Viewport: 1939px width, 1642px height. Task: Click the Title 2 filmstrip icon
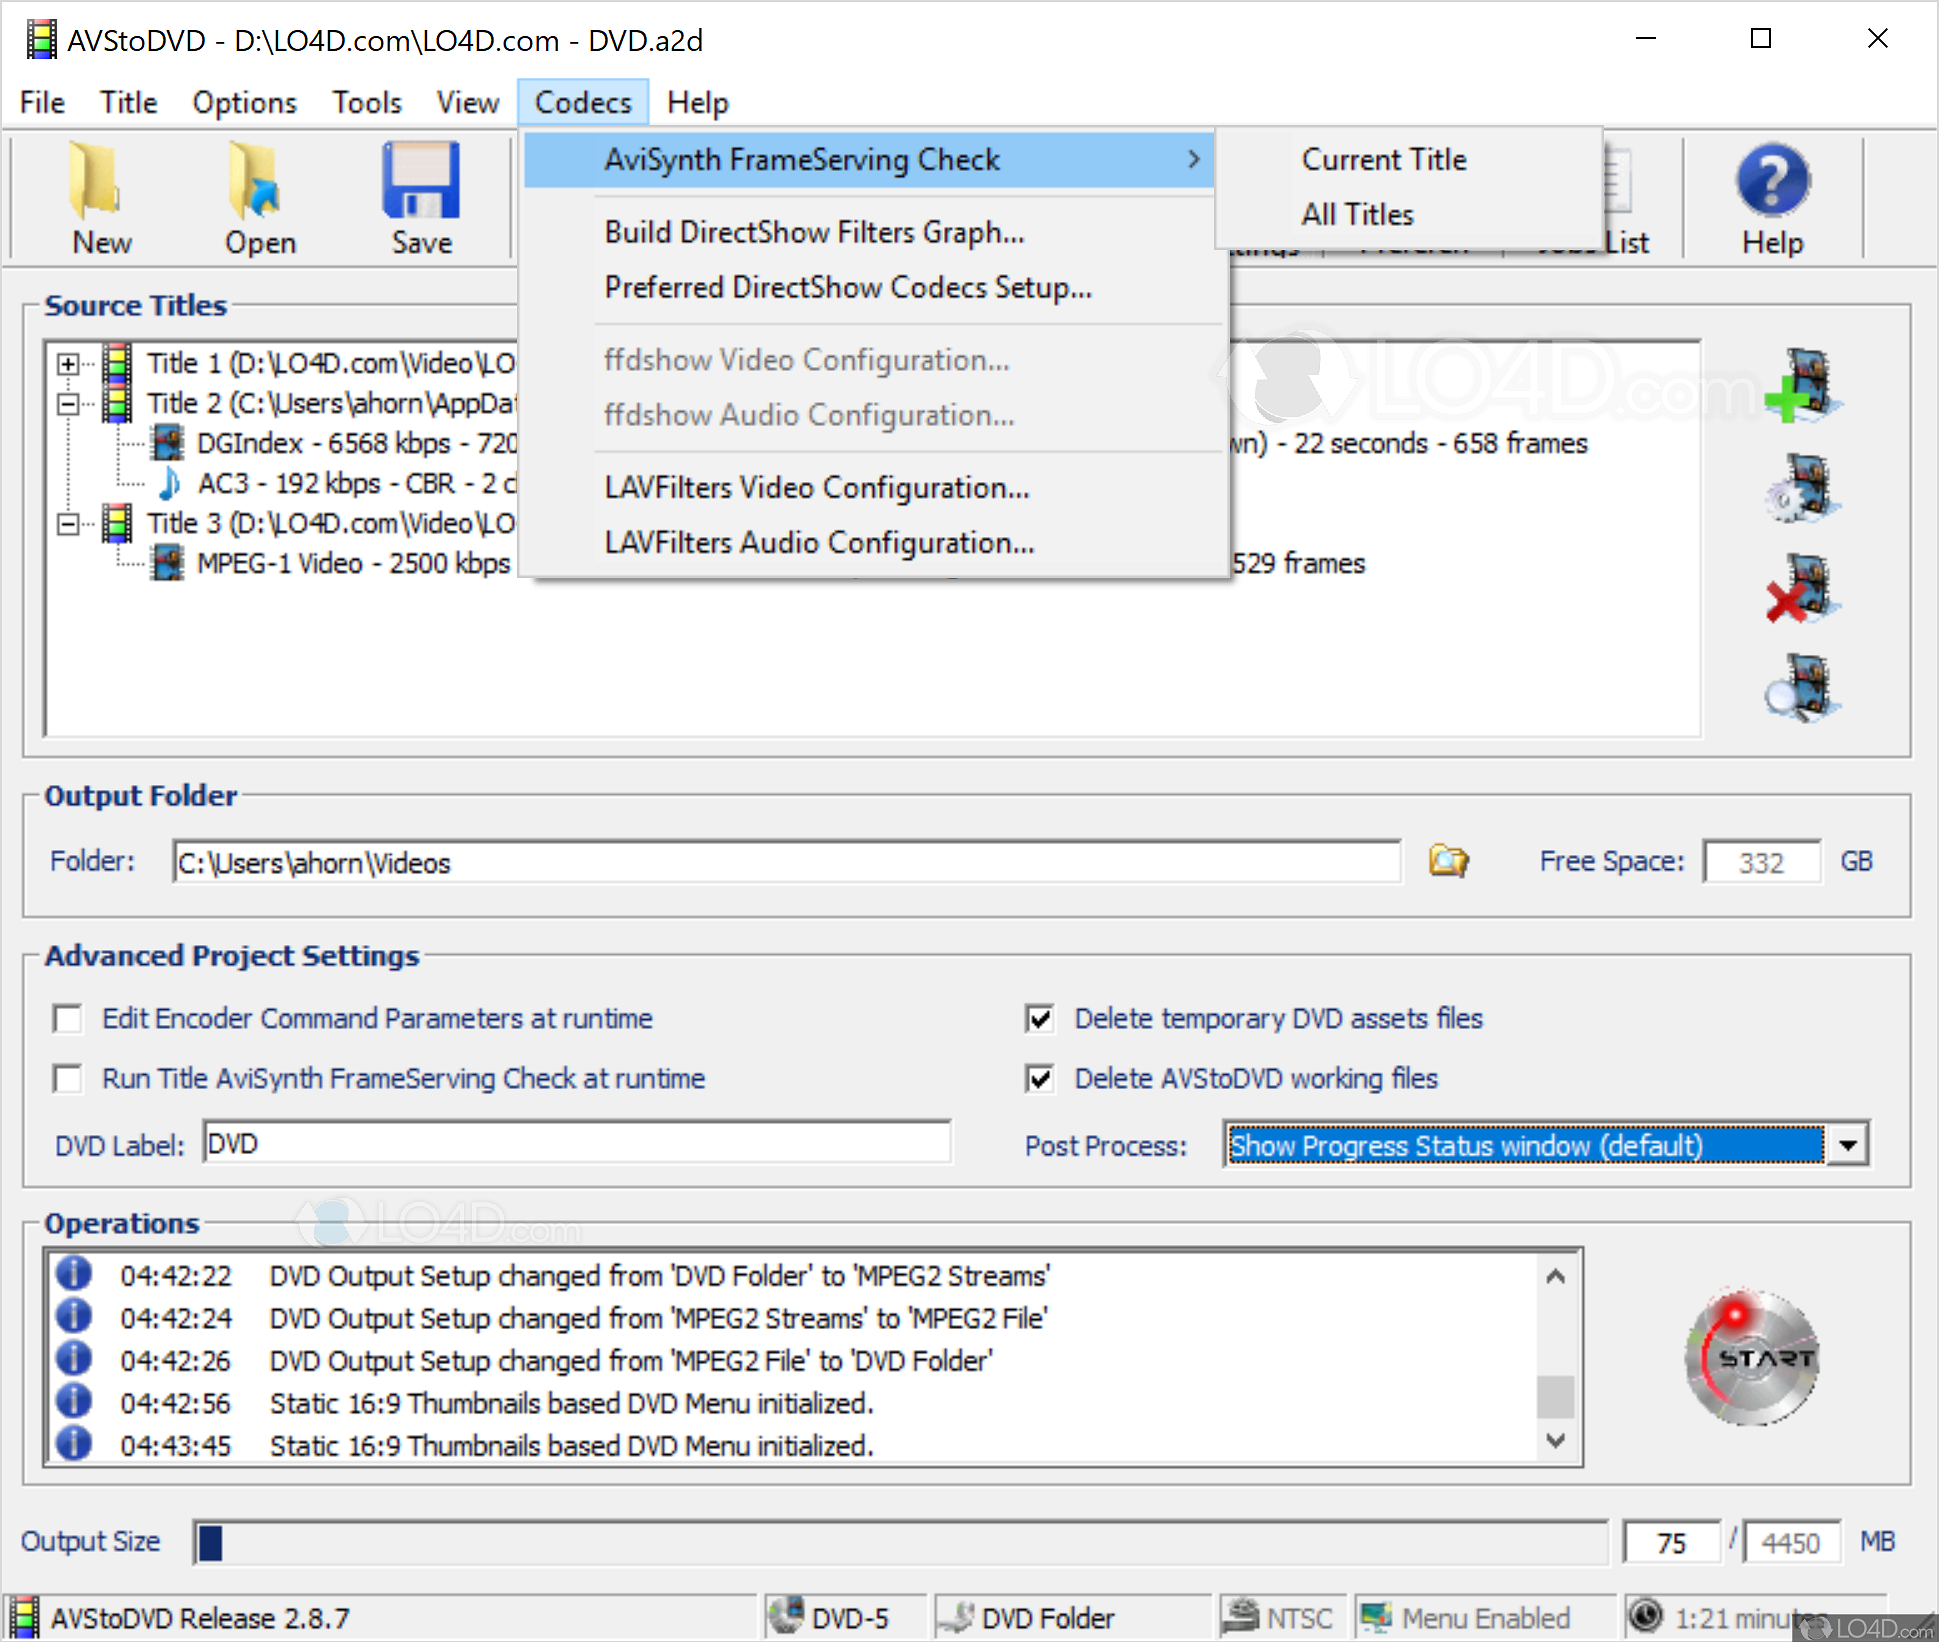coord(118,403)
